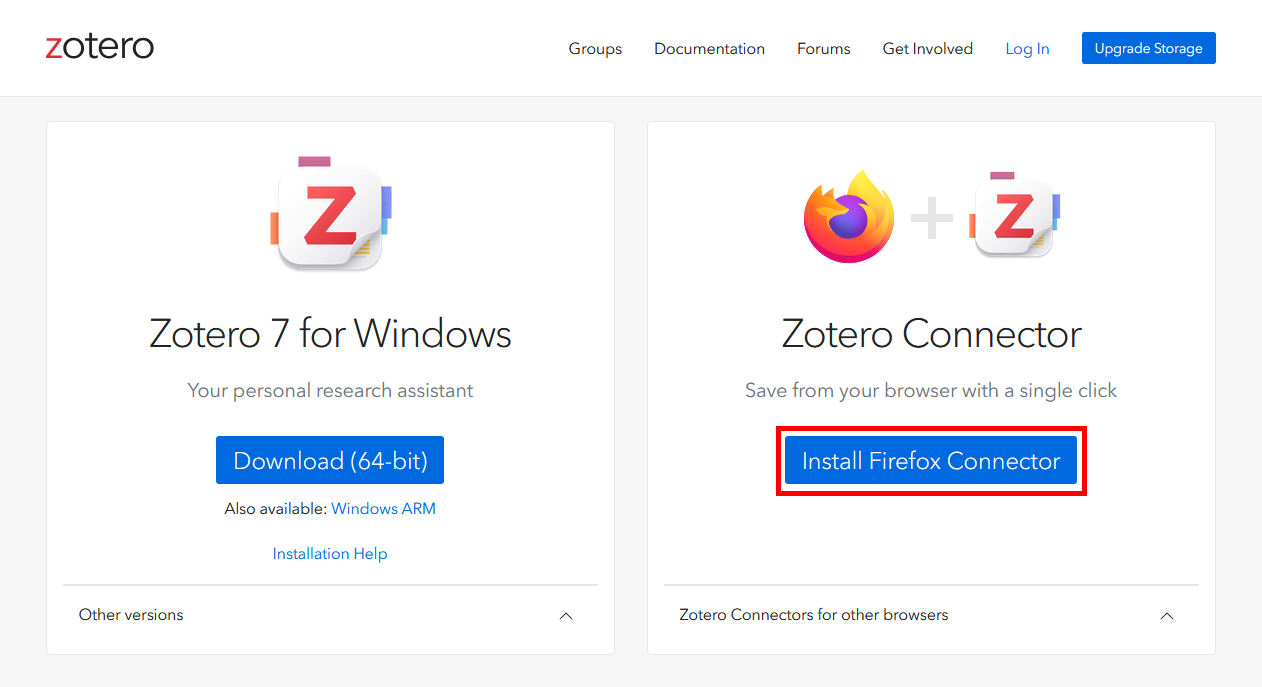Click the "Zotero Connector" heading

point(931,333)
